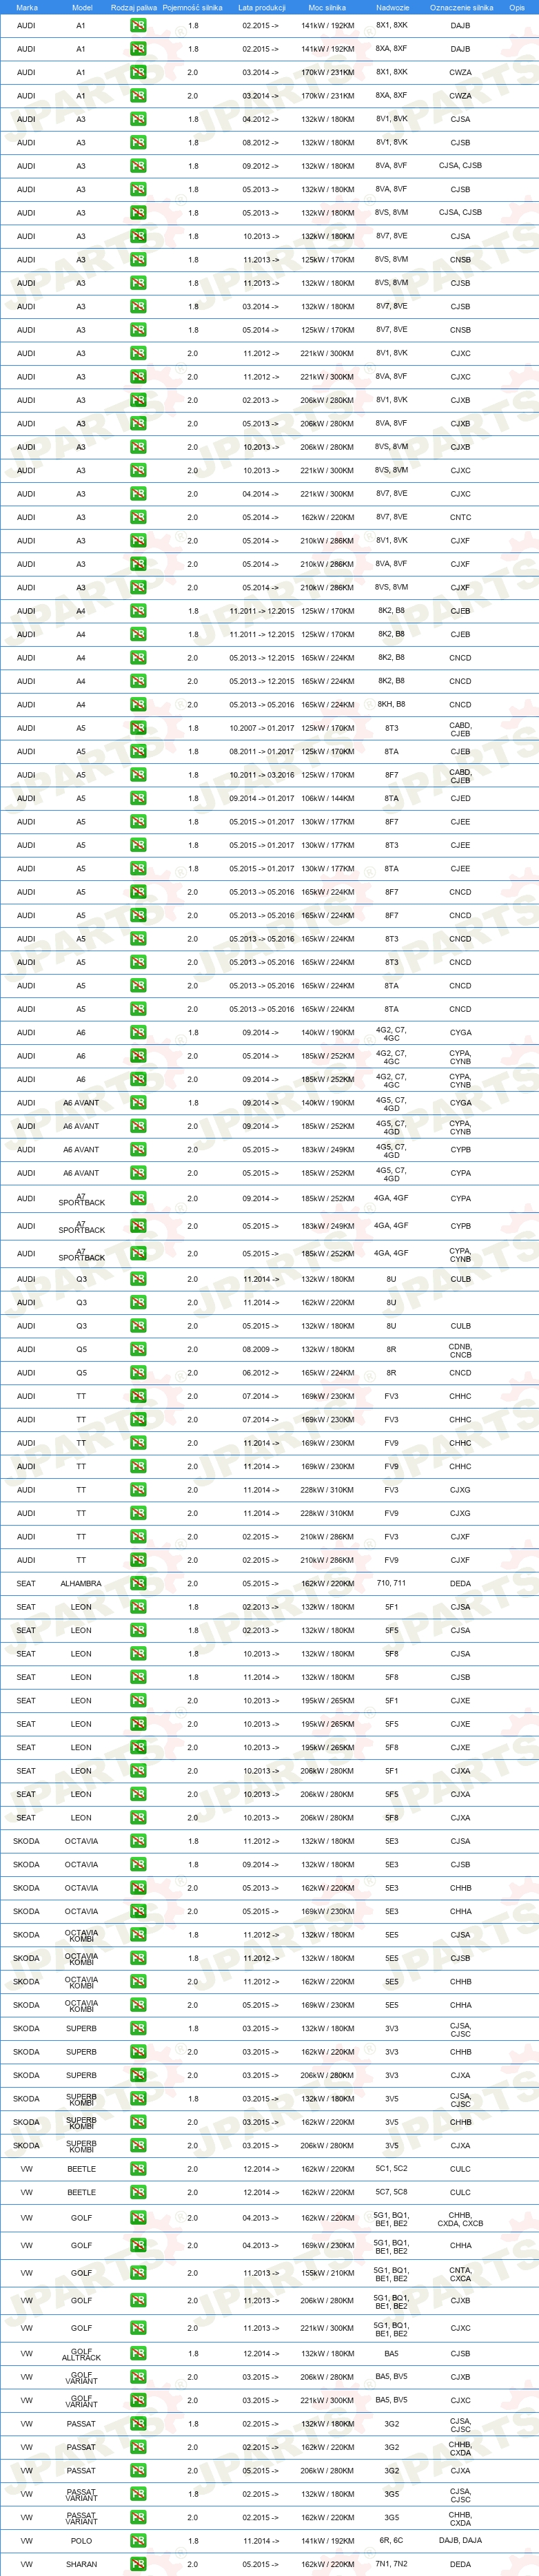
Task: Click fuel icon in Passat Variant CJSA, CJSC row
Action: coord(138,2494)
